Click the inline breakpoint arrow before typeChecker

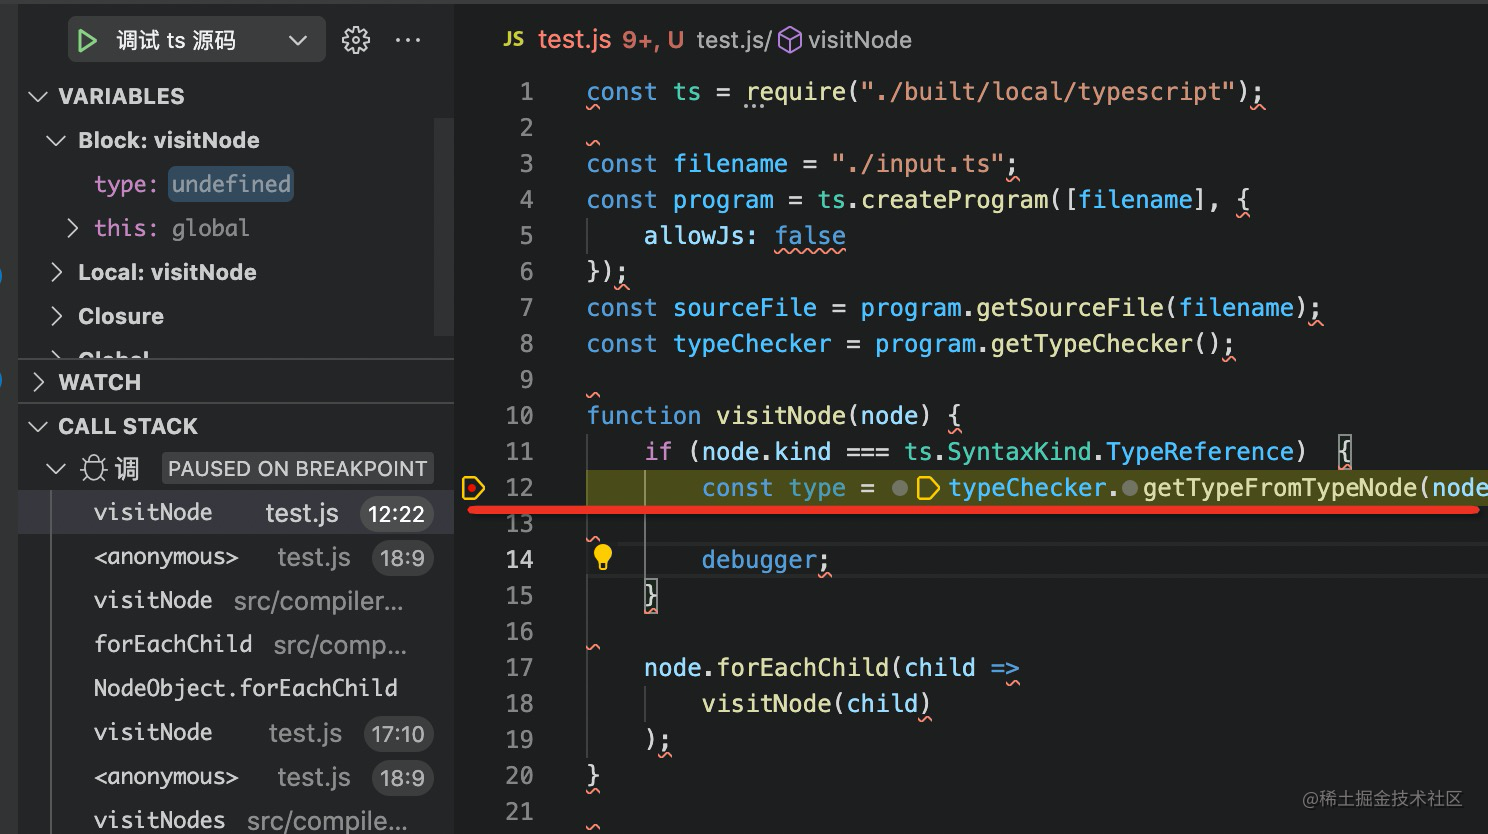(x=928, y=488)
